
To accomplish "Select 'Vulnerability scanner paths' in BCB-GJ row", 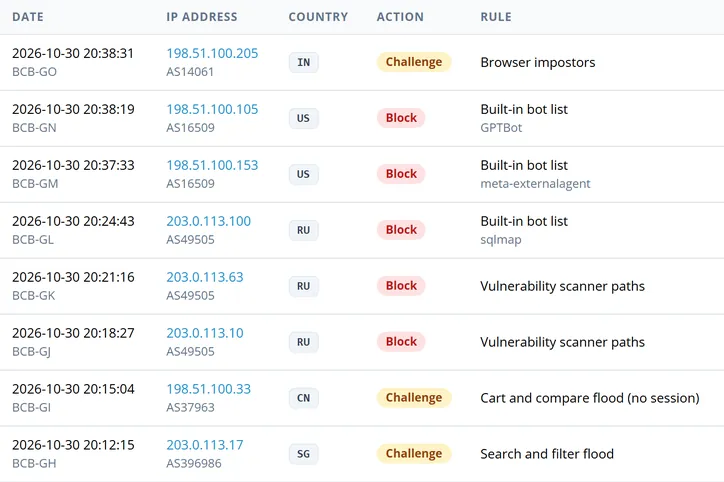I will [x=562, y=342].
